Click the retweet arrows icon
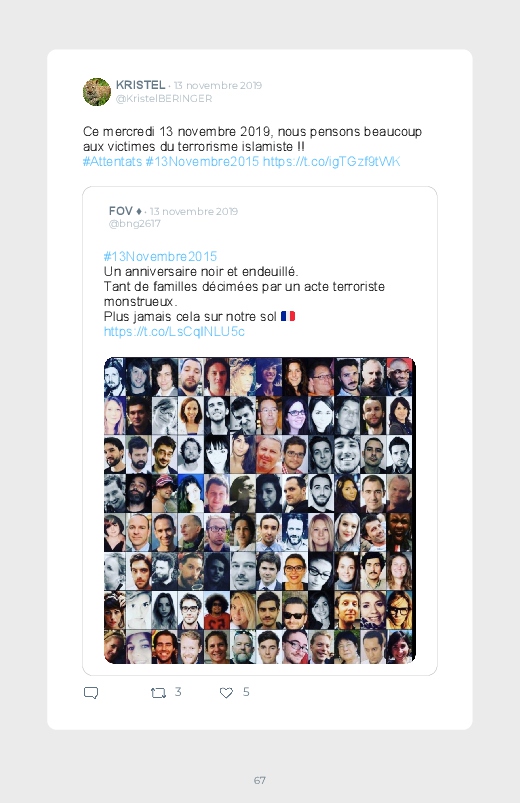 158,693
